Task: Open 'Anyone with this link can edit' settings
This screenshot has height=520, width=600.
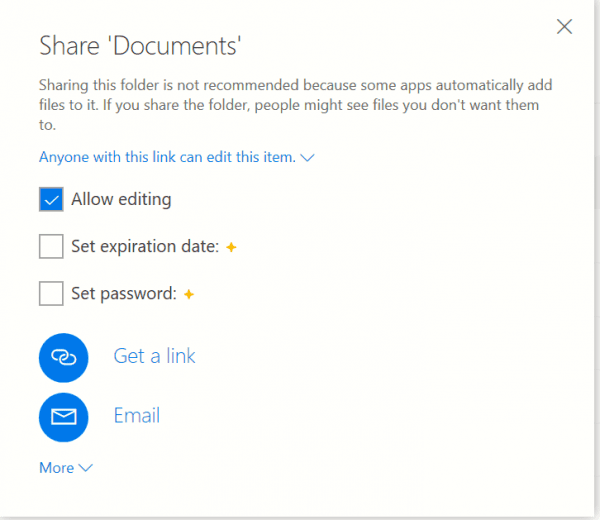Action: click(167, 157)
